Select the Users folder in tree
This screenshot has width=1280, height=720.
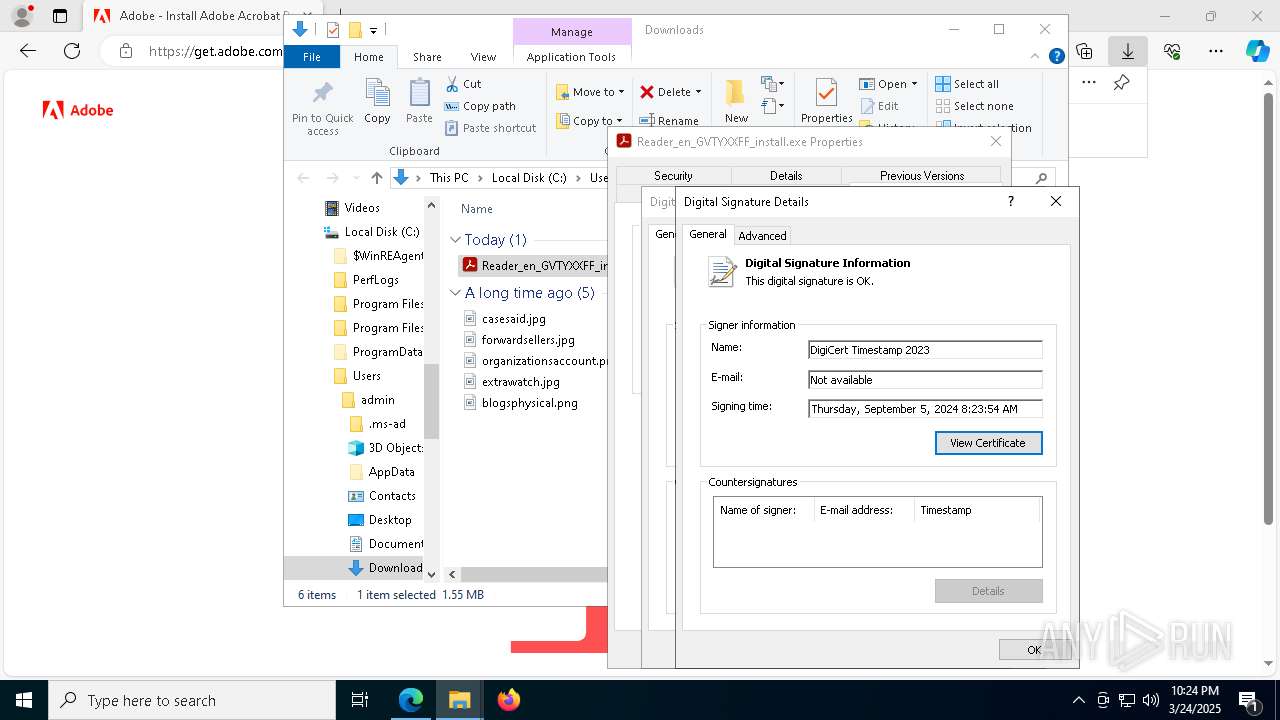tap(357, 376)
